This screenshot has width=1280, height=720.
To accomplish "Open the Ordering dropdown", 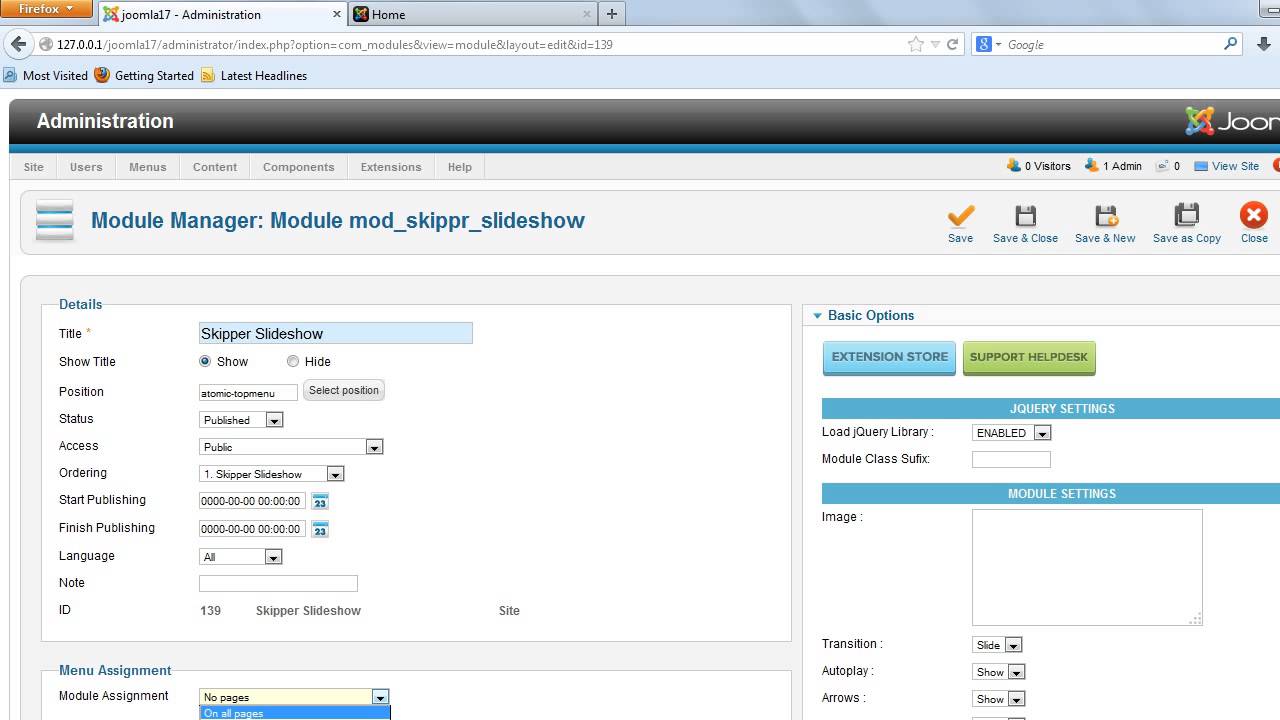I will click(272, 474).
